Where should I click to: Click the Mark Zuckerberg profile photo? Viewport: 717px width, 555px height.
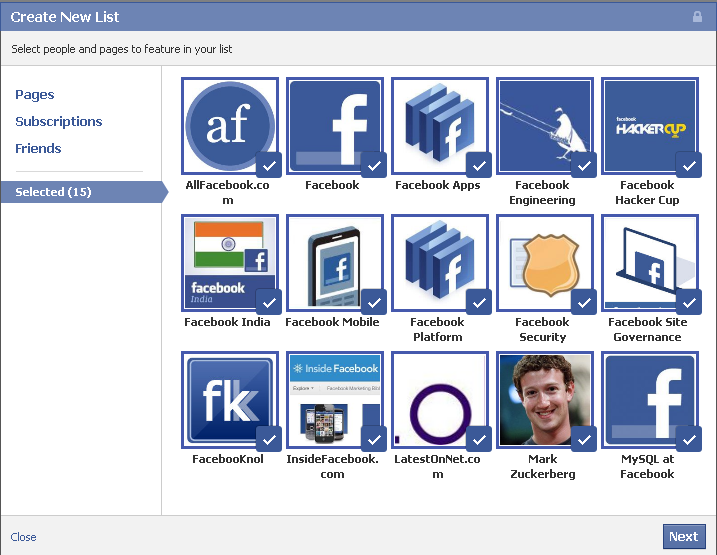[545, 400]
